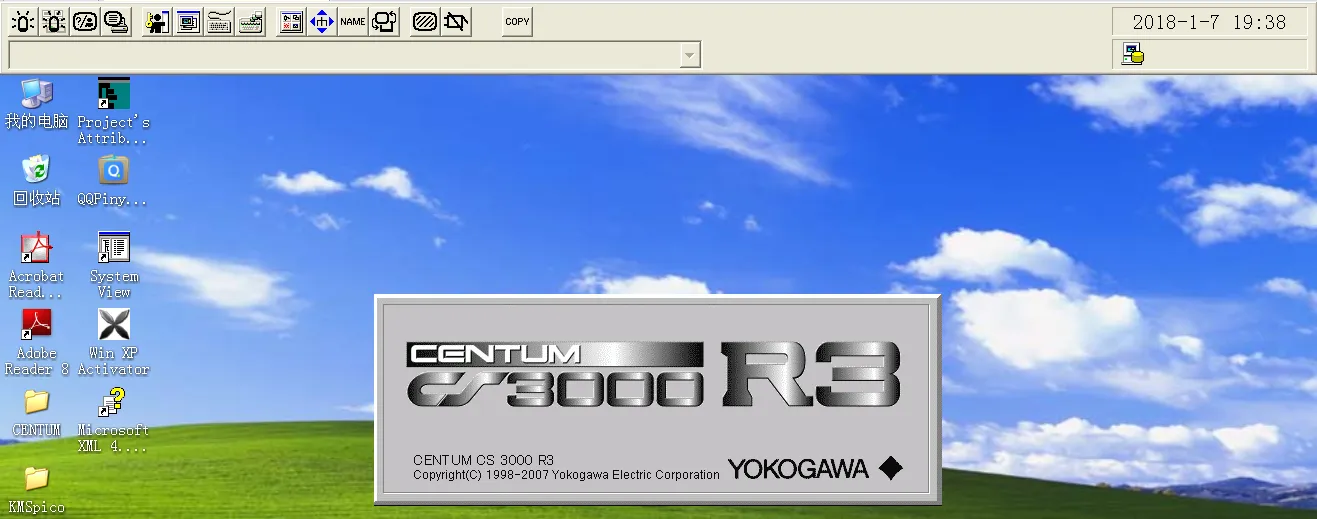Screen dimensions: 1317x519
Task: Open the Preset menu icon
Action: 251,21
